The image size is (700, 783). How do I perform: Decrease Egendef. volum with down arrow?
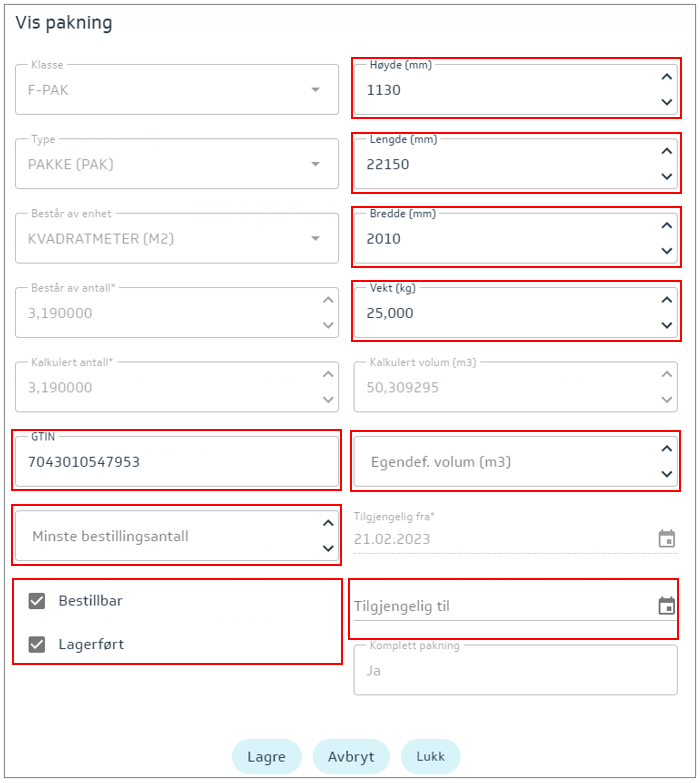[667, 475]
